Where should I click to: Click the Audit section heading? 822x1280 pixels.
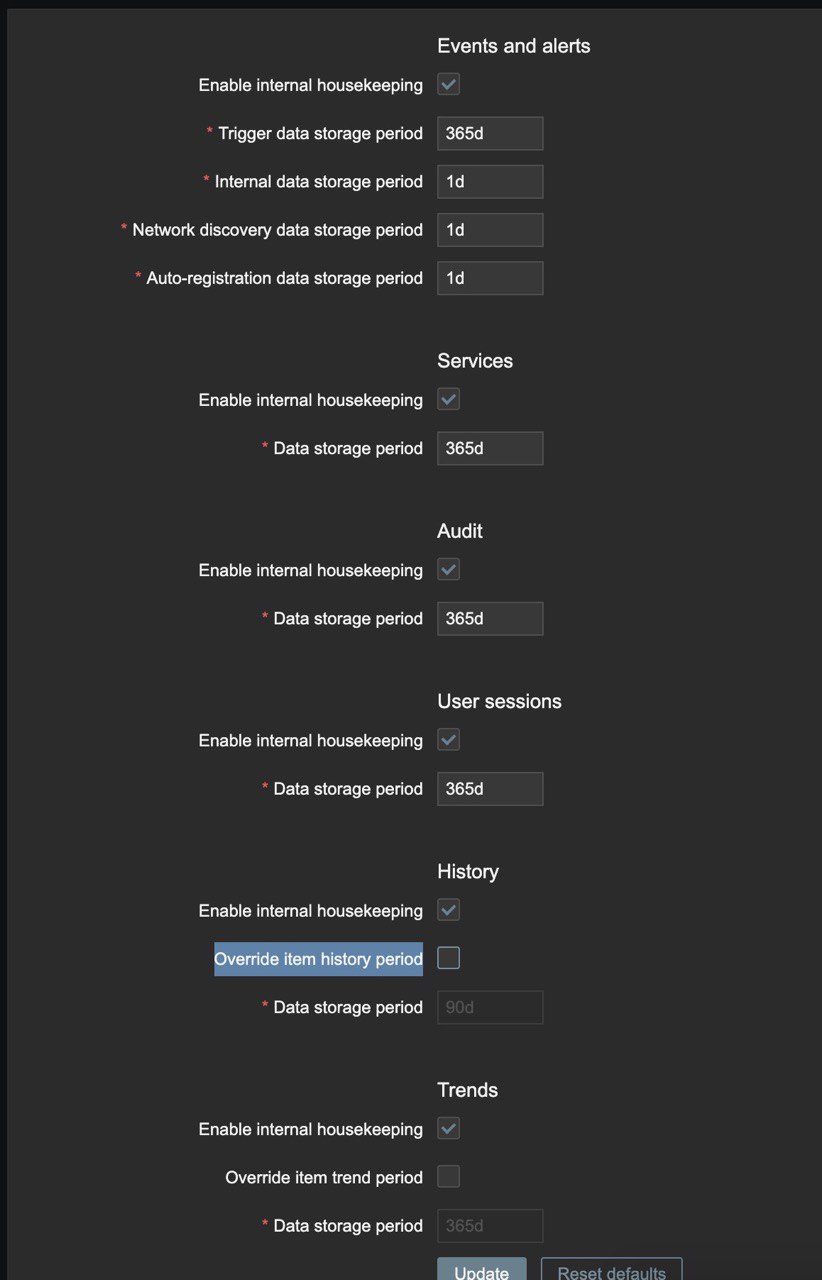pyautogui.click(x=460, y=531)
